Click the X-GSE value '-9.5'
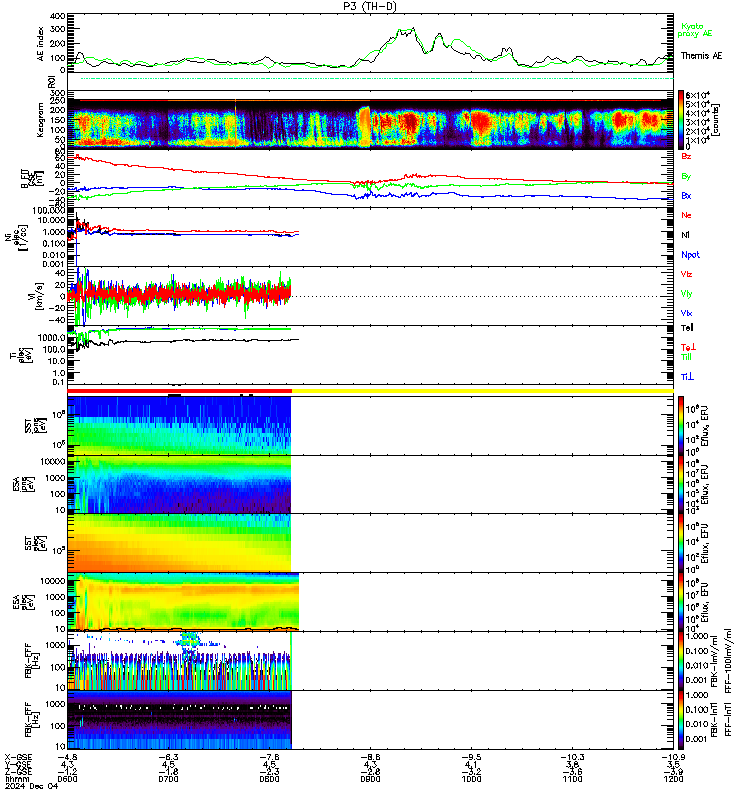The height and width of the screenshot is (800, 750). coord(471,757)
